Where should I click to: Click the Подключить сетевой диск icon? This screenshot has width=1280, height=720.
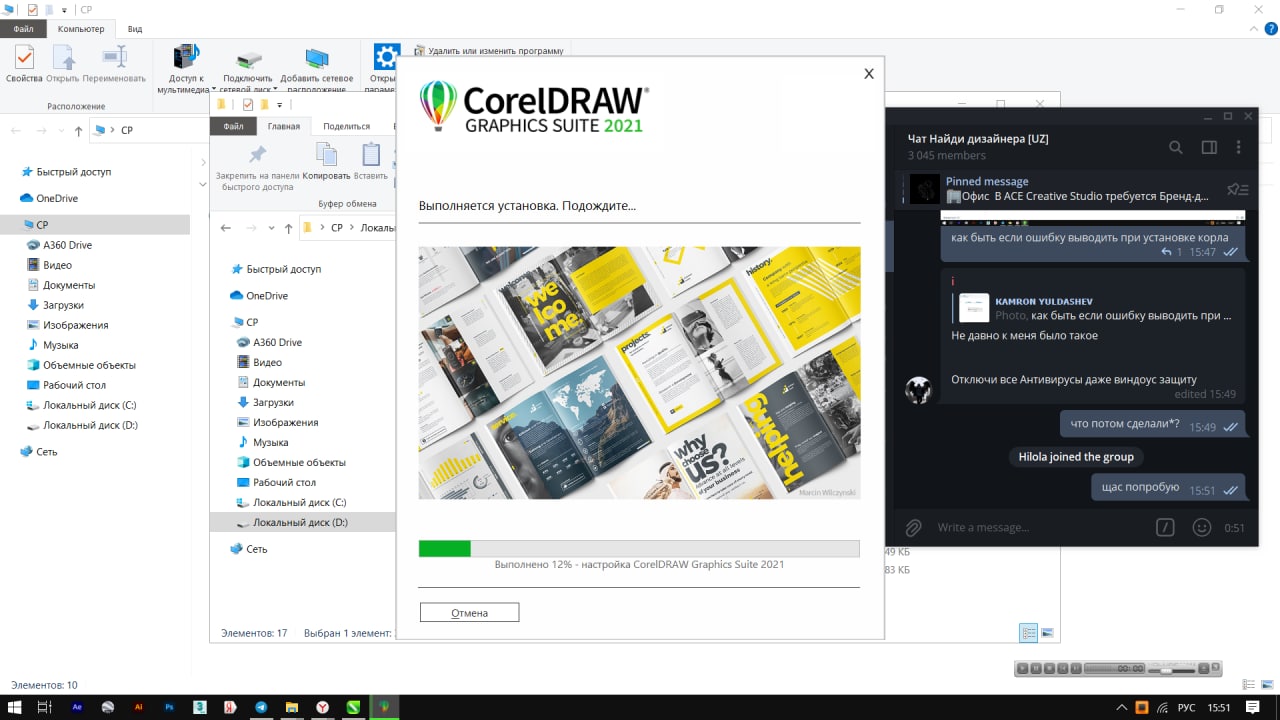[248, 70]
